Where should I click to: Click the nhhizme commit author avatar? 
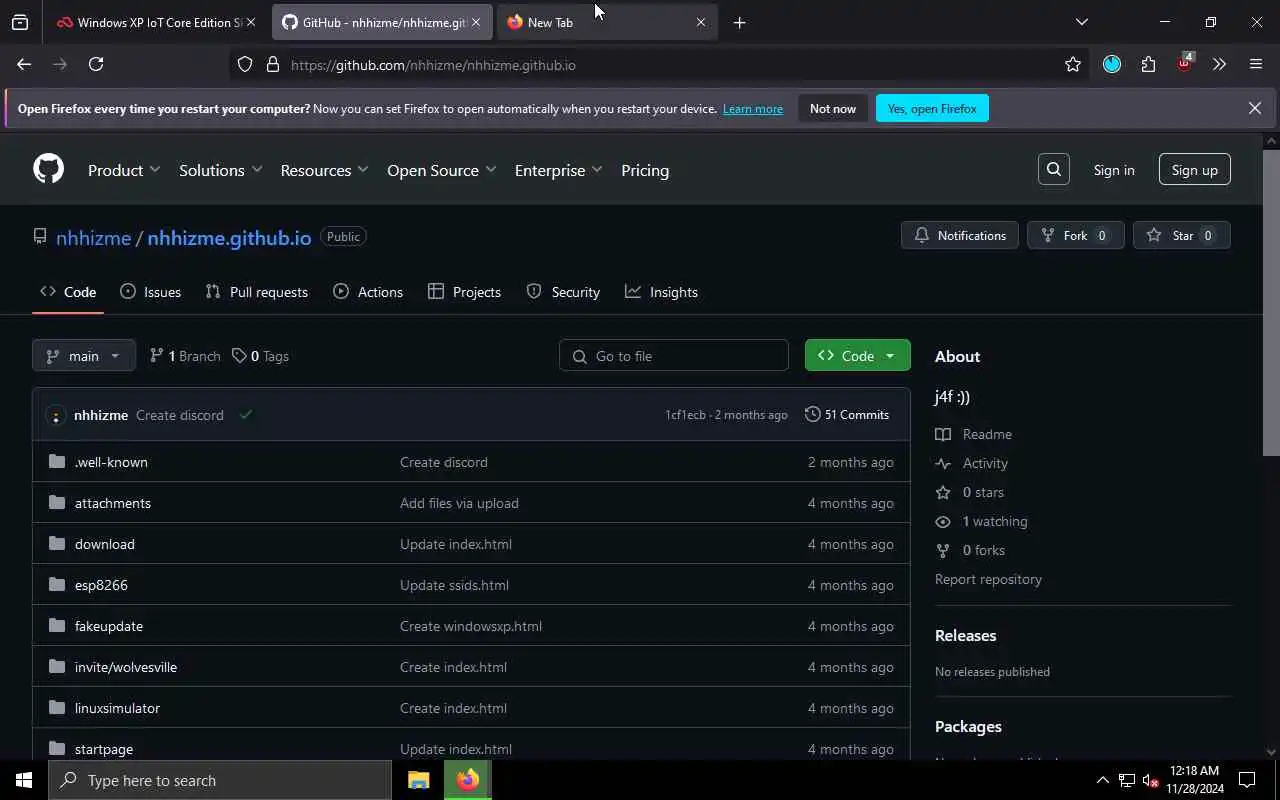[56, 415]
